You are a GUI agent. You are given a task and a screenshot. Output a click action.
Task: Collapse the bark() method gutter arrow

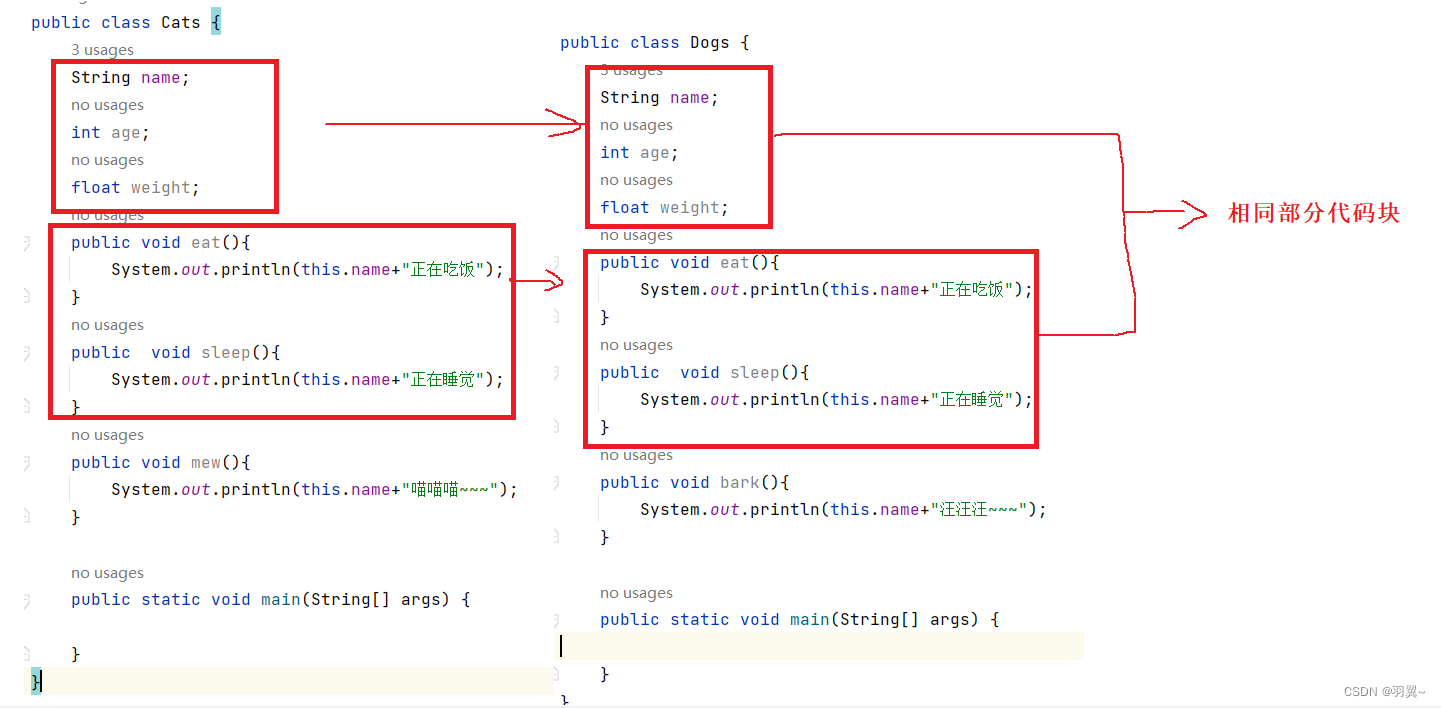point(557,482)
